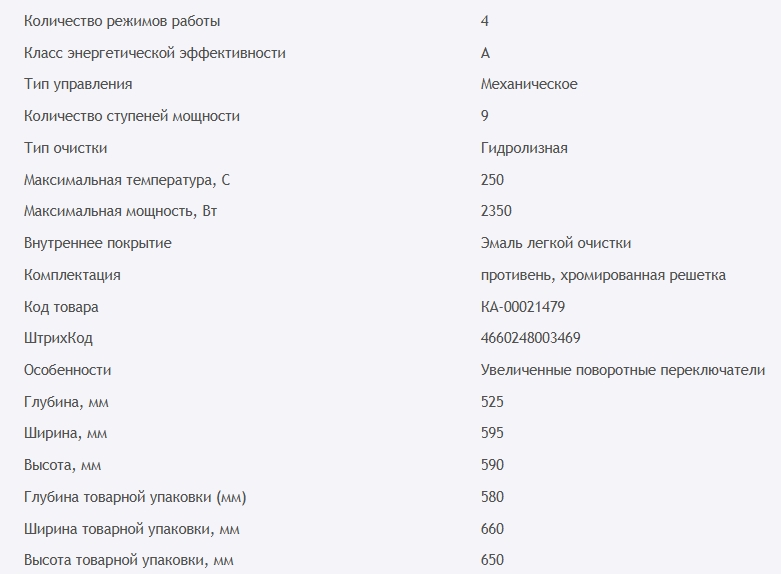The width and height of the screenshot is (781, 574).
Task: Click 'Увеличенные поворотные переключатели' feature text
Action: [x=623, y=370]
